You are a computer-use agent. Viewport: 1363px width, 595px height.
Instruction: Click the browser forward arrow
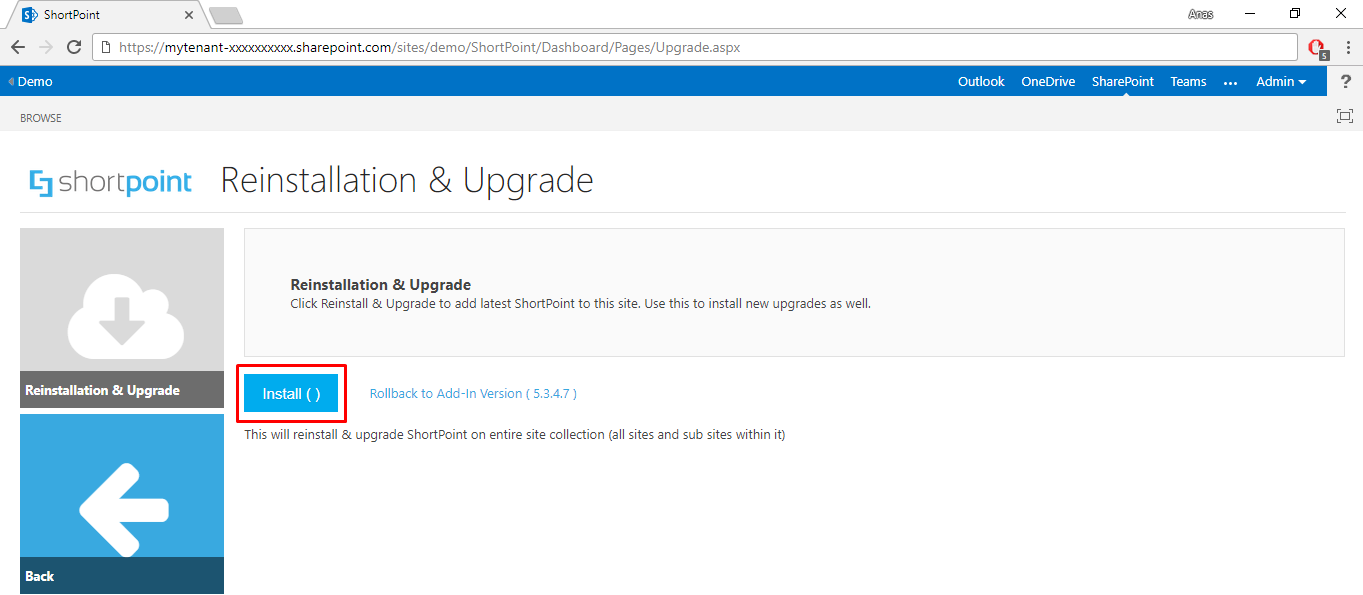tap(46, 47)
